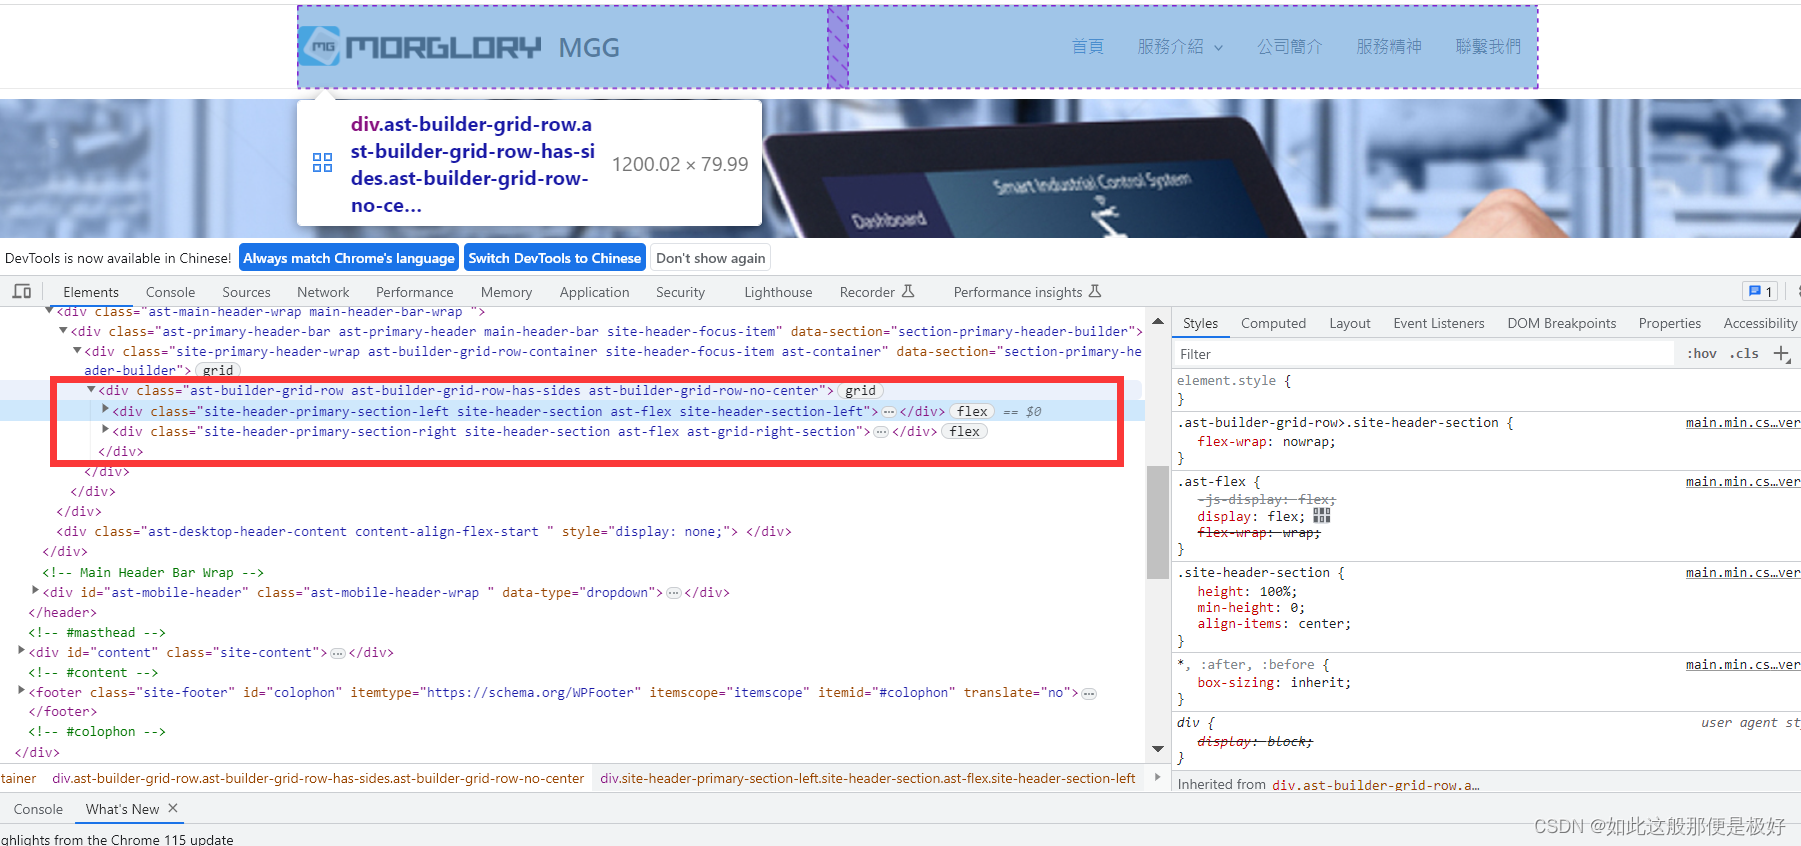Click the Don't show again button
The image size is (1801, 846).
click(x=710, y=258)
